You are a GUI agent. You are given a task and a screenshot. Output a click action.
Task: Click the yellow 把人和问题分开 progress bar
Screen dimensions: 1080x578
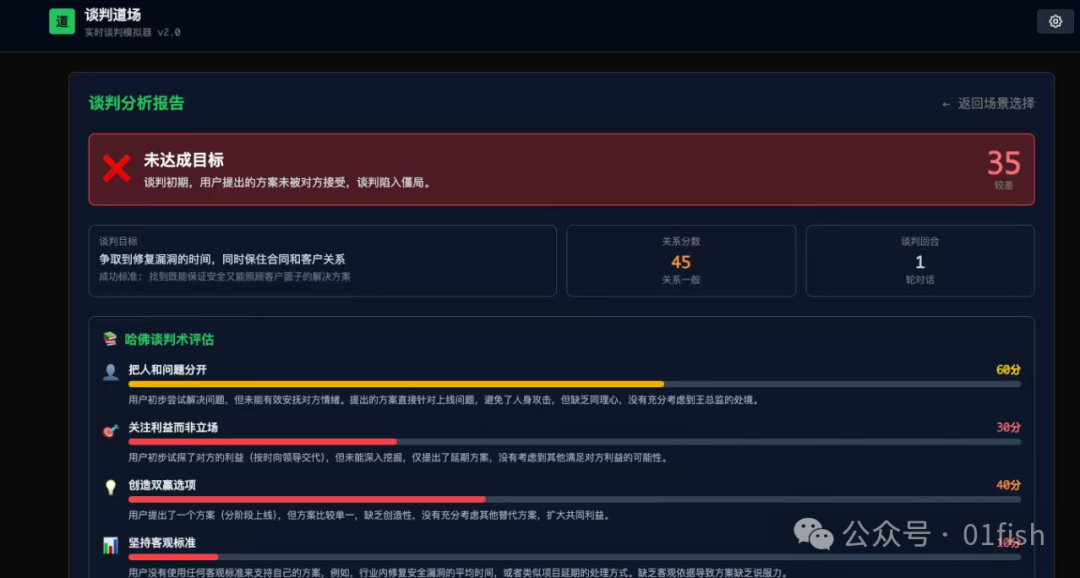pyautogui.click(x=396, y=384)
